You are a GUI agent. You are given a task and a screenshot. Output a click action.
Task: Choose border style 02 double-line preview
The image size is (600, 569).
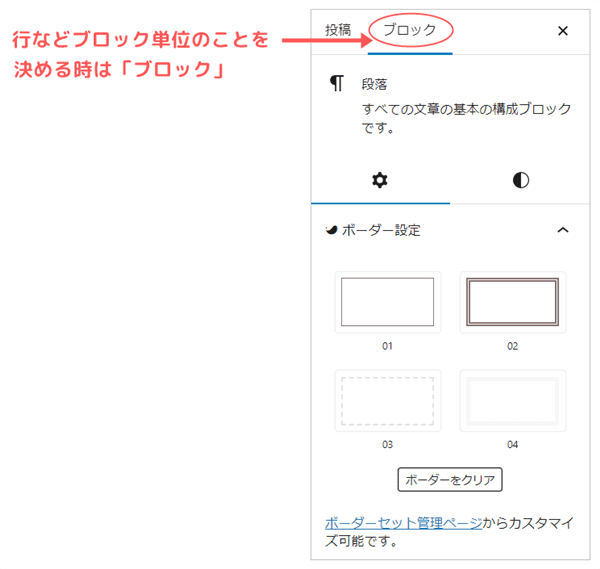pos(512,302)
